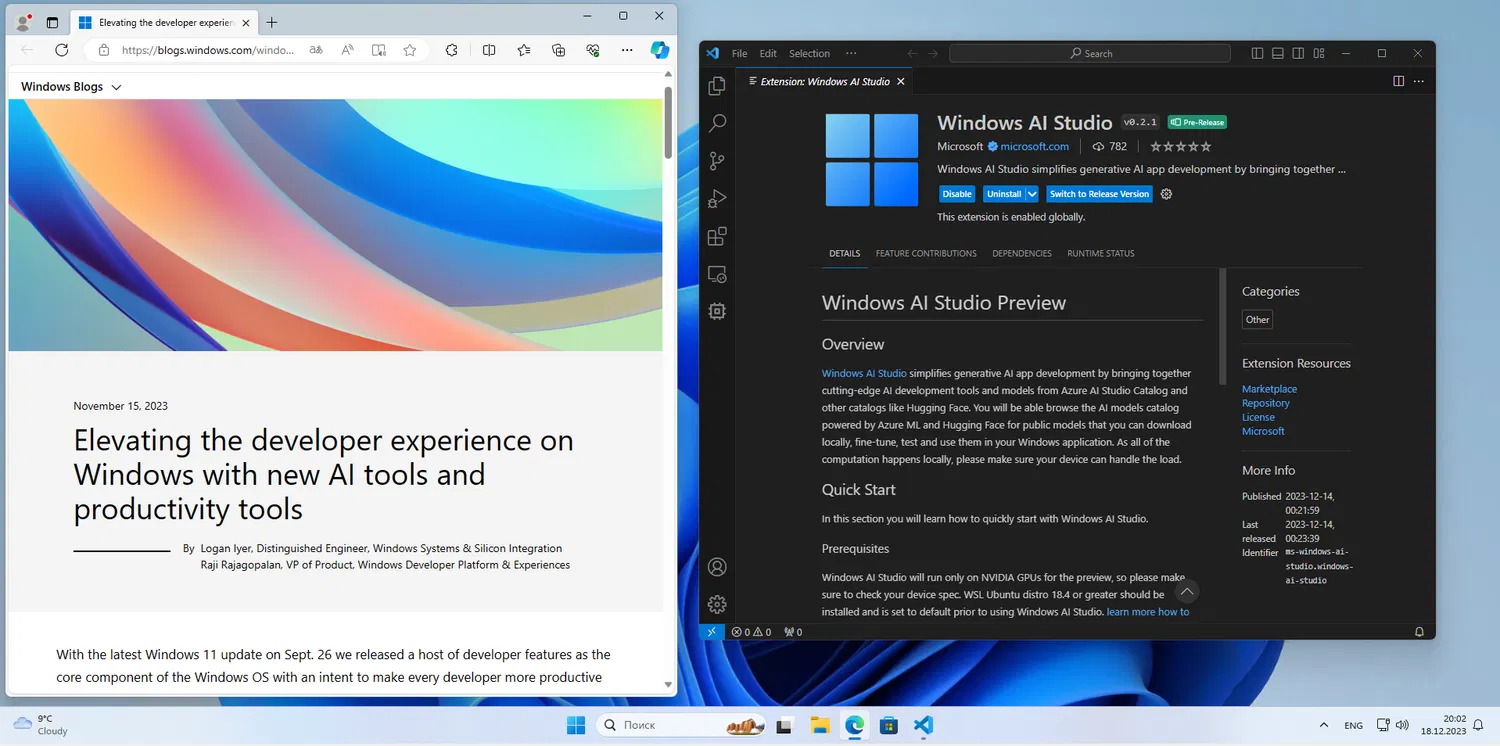
Task: Switch to Feature Contributions tab
Action: [x=926, y=254]
